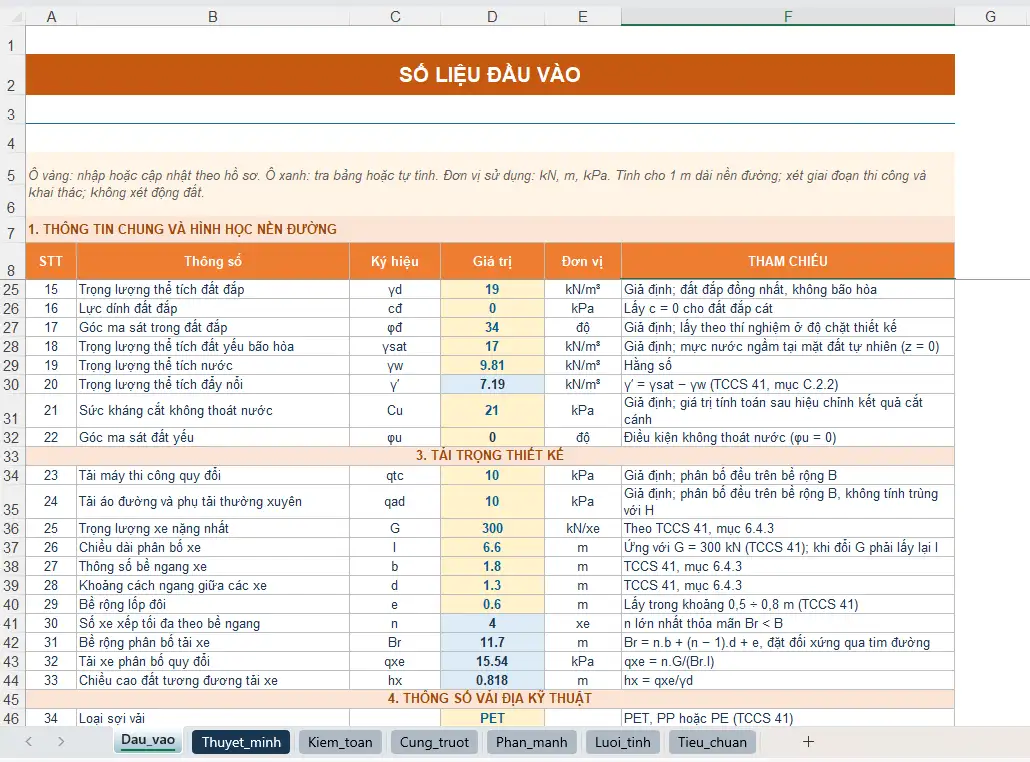Select the symbol cell 'qad'

(x=395, y=502)
